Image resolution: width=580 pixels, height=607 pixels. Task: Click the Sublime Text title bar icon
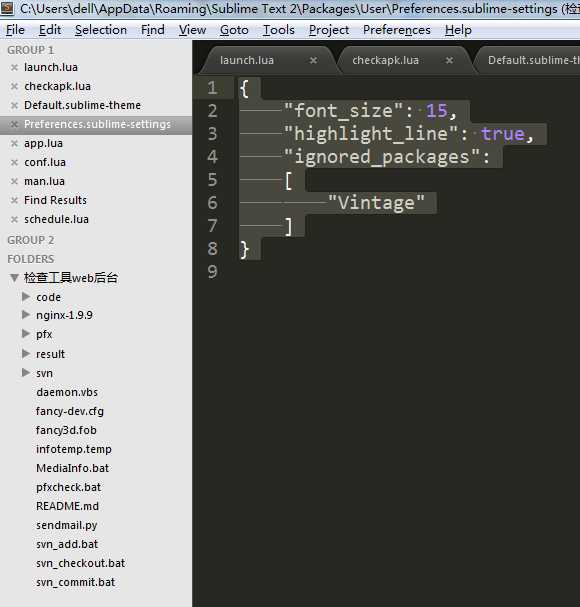coord(7,7)
